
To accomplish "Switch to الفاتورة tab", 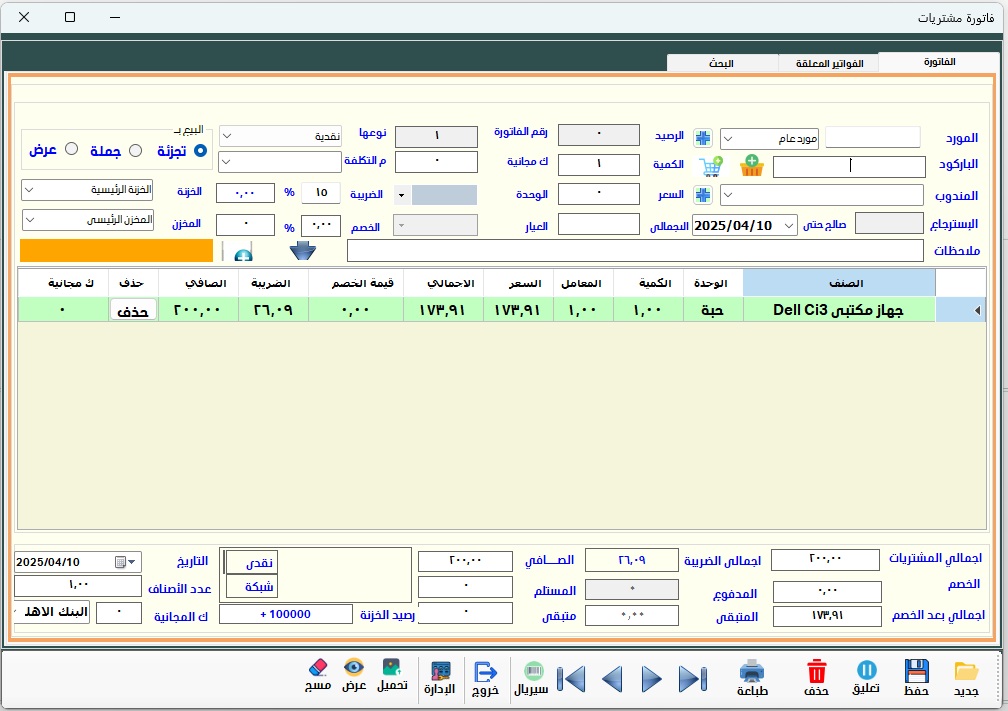I will coord(939,62).
